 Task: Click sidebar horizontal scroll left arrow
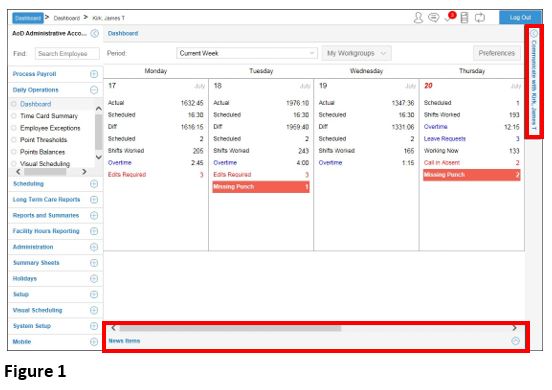coord(18,172)
